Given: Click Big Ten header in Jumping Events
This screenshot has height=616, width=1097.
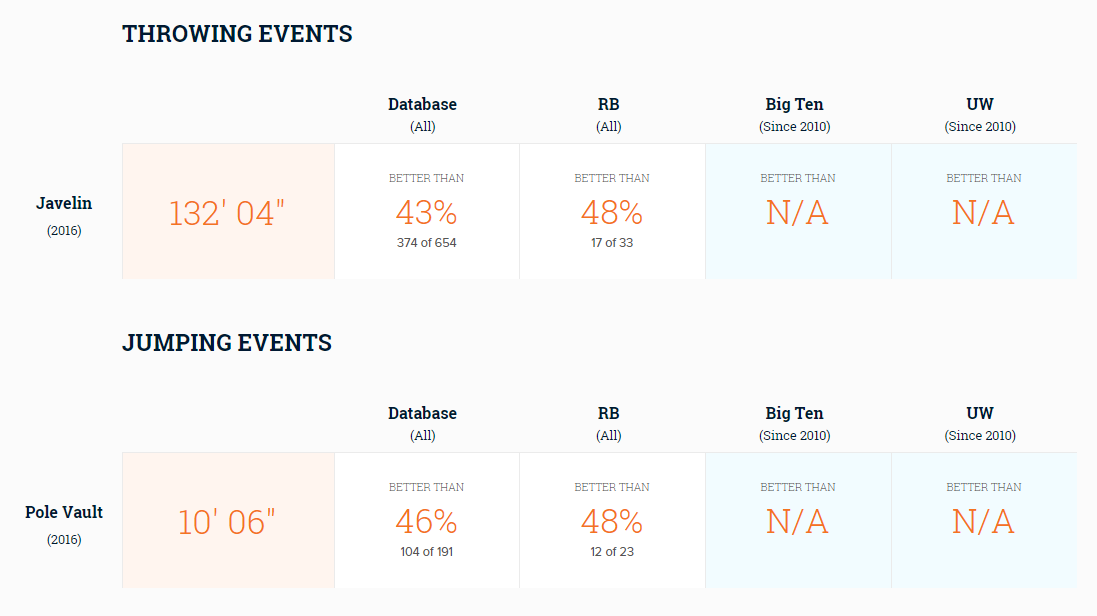Looking at the screenshot, I should point(795,424).
